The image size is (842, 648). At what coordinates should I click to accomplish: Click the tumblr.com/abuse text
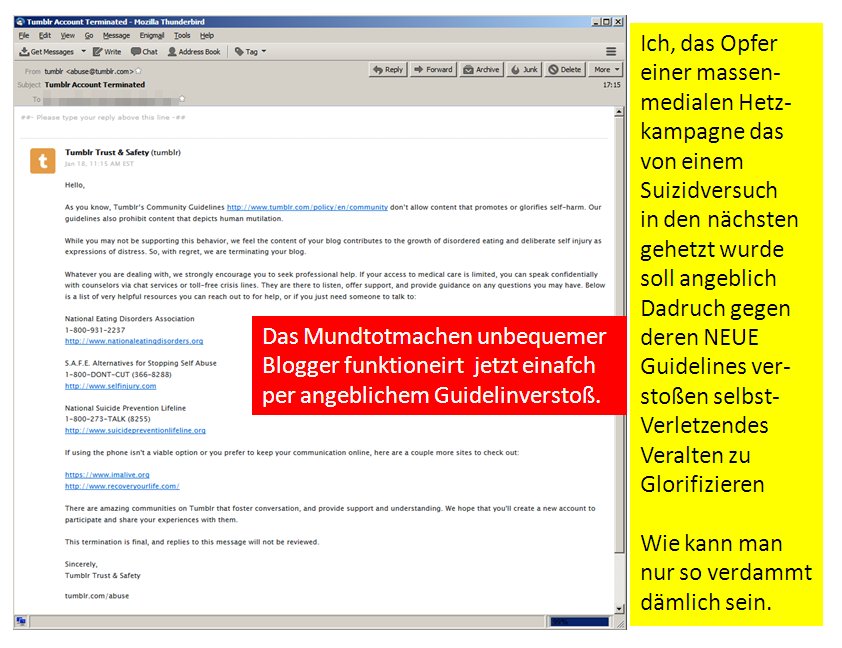(97, 596)
